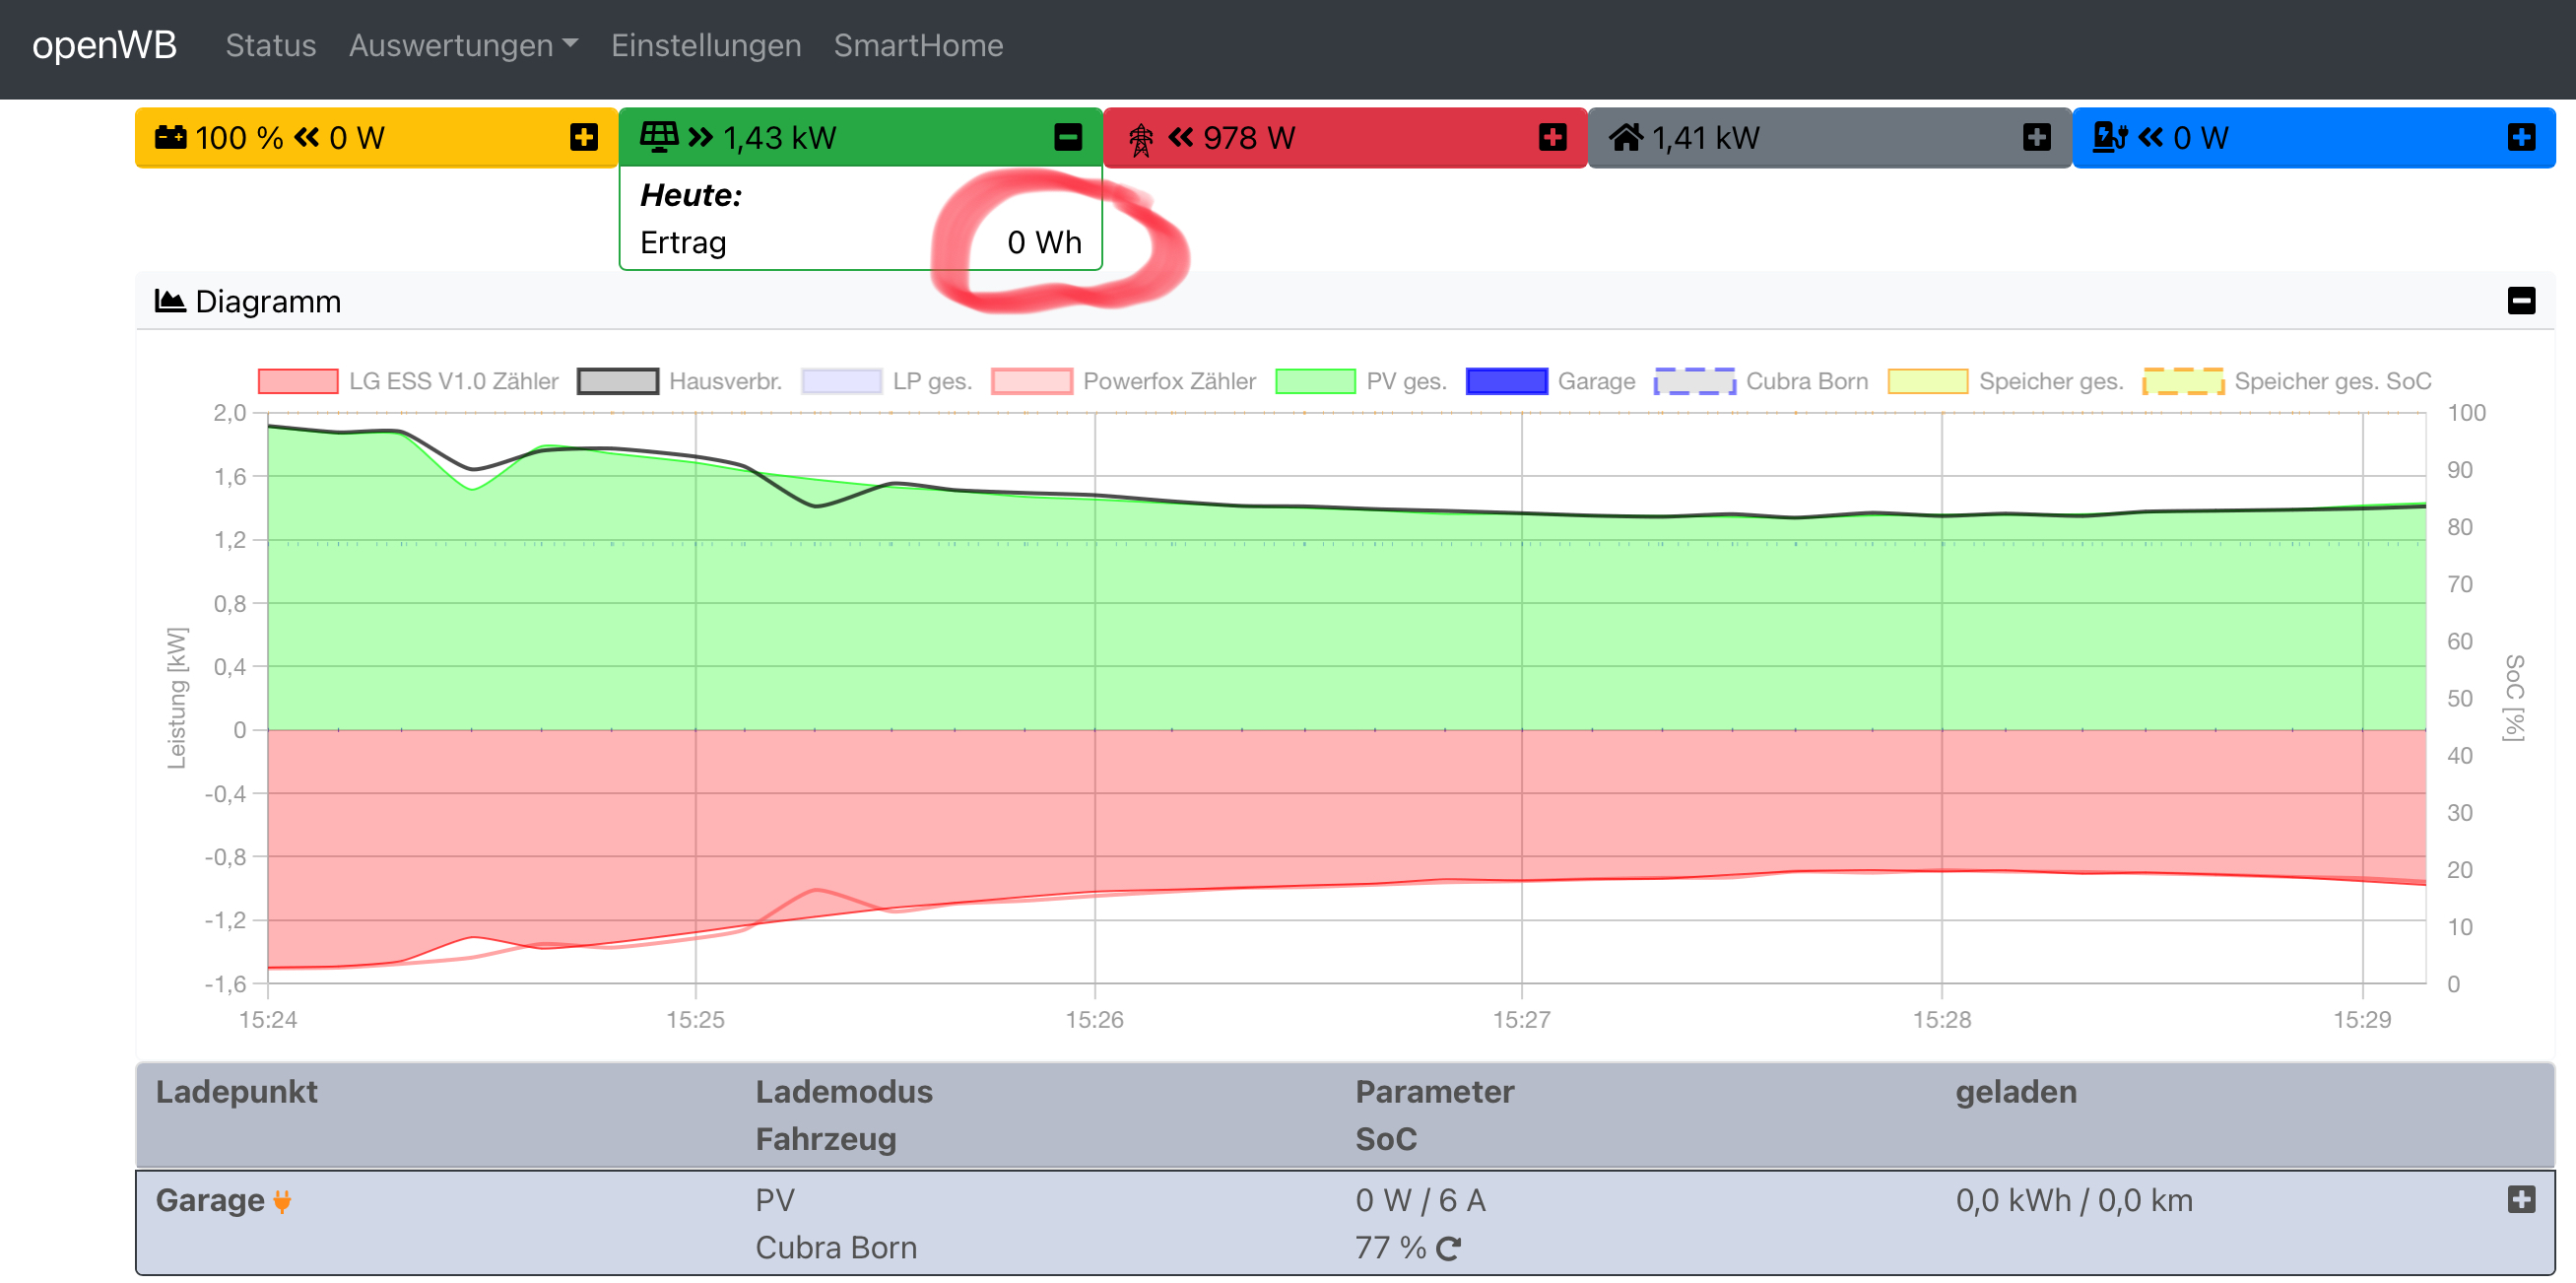This screenshot has width=2576, height=1283.
Task: Click the Diagramm chart area icon
Action: [x=170, y=301]
